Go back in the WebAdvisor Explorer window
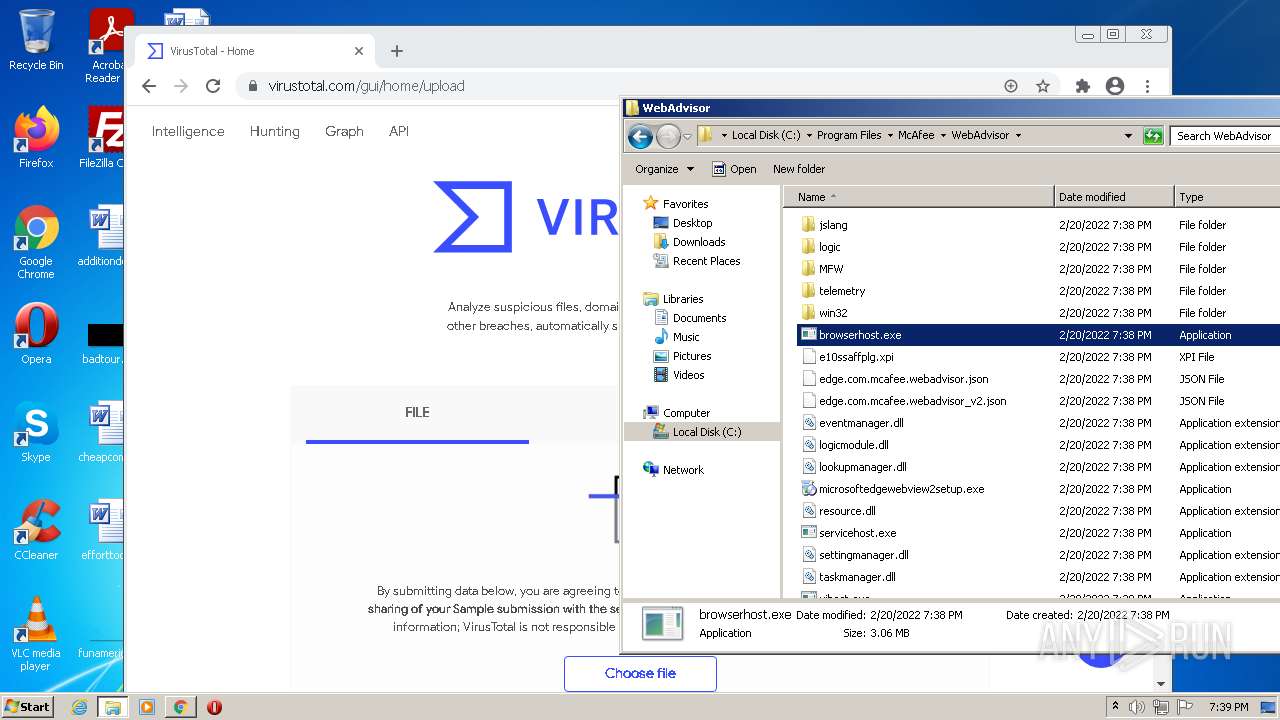The image size is (1280, 720). coord(640,136)
